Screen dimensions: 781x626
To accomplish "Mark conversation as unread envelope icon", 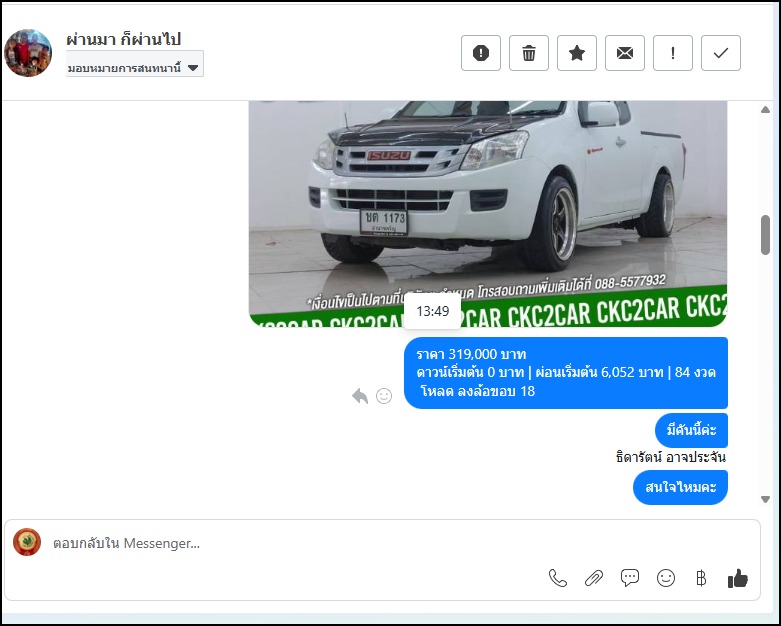I will [x=625, y=53].
